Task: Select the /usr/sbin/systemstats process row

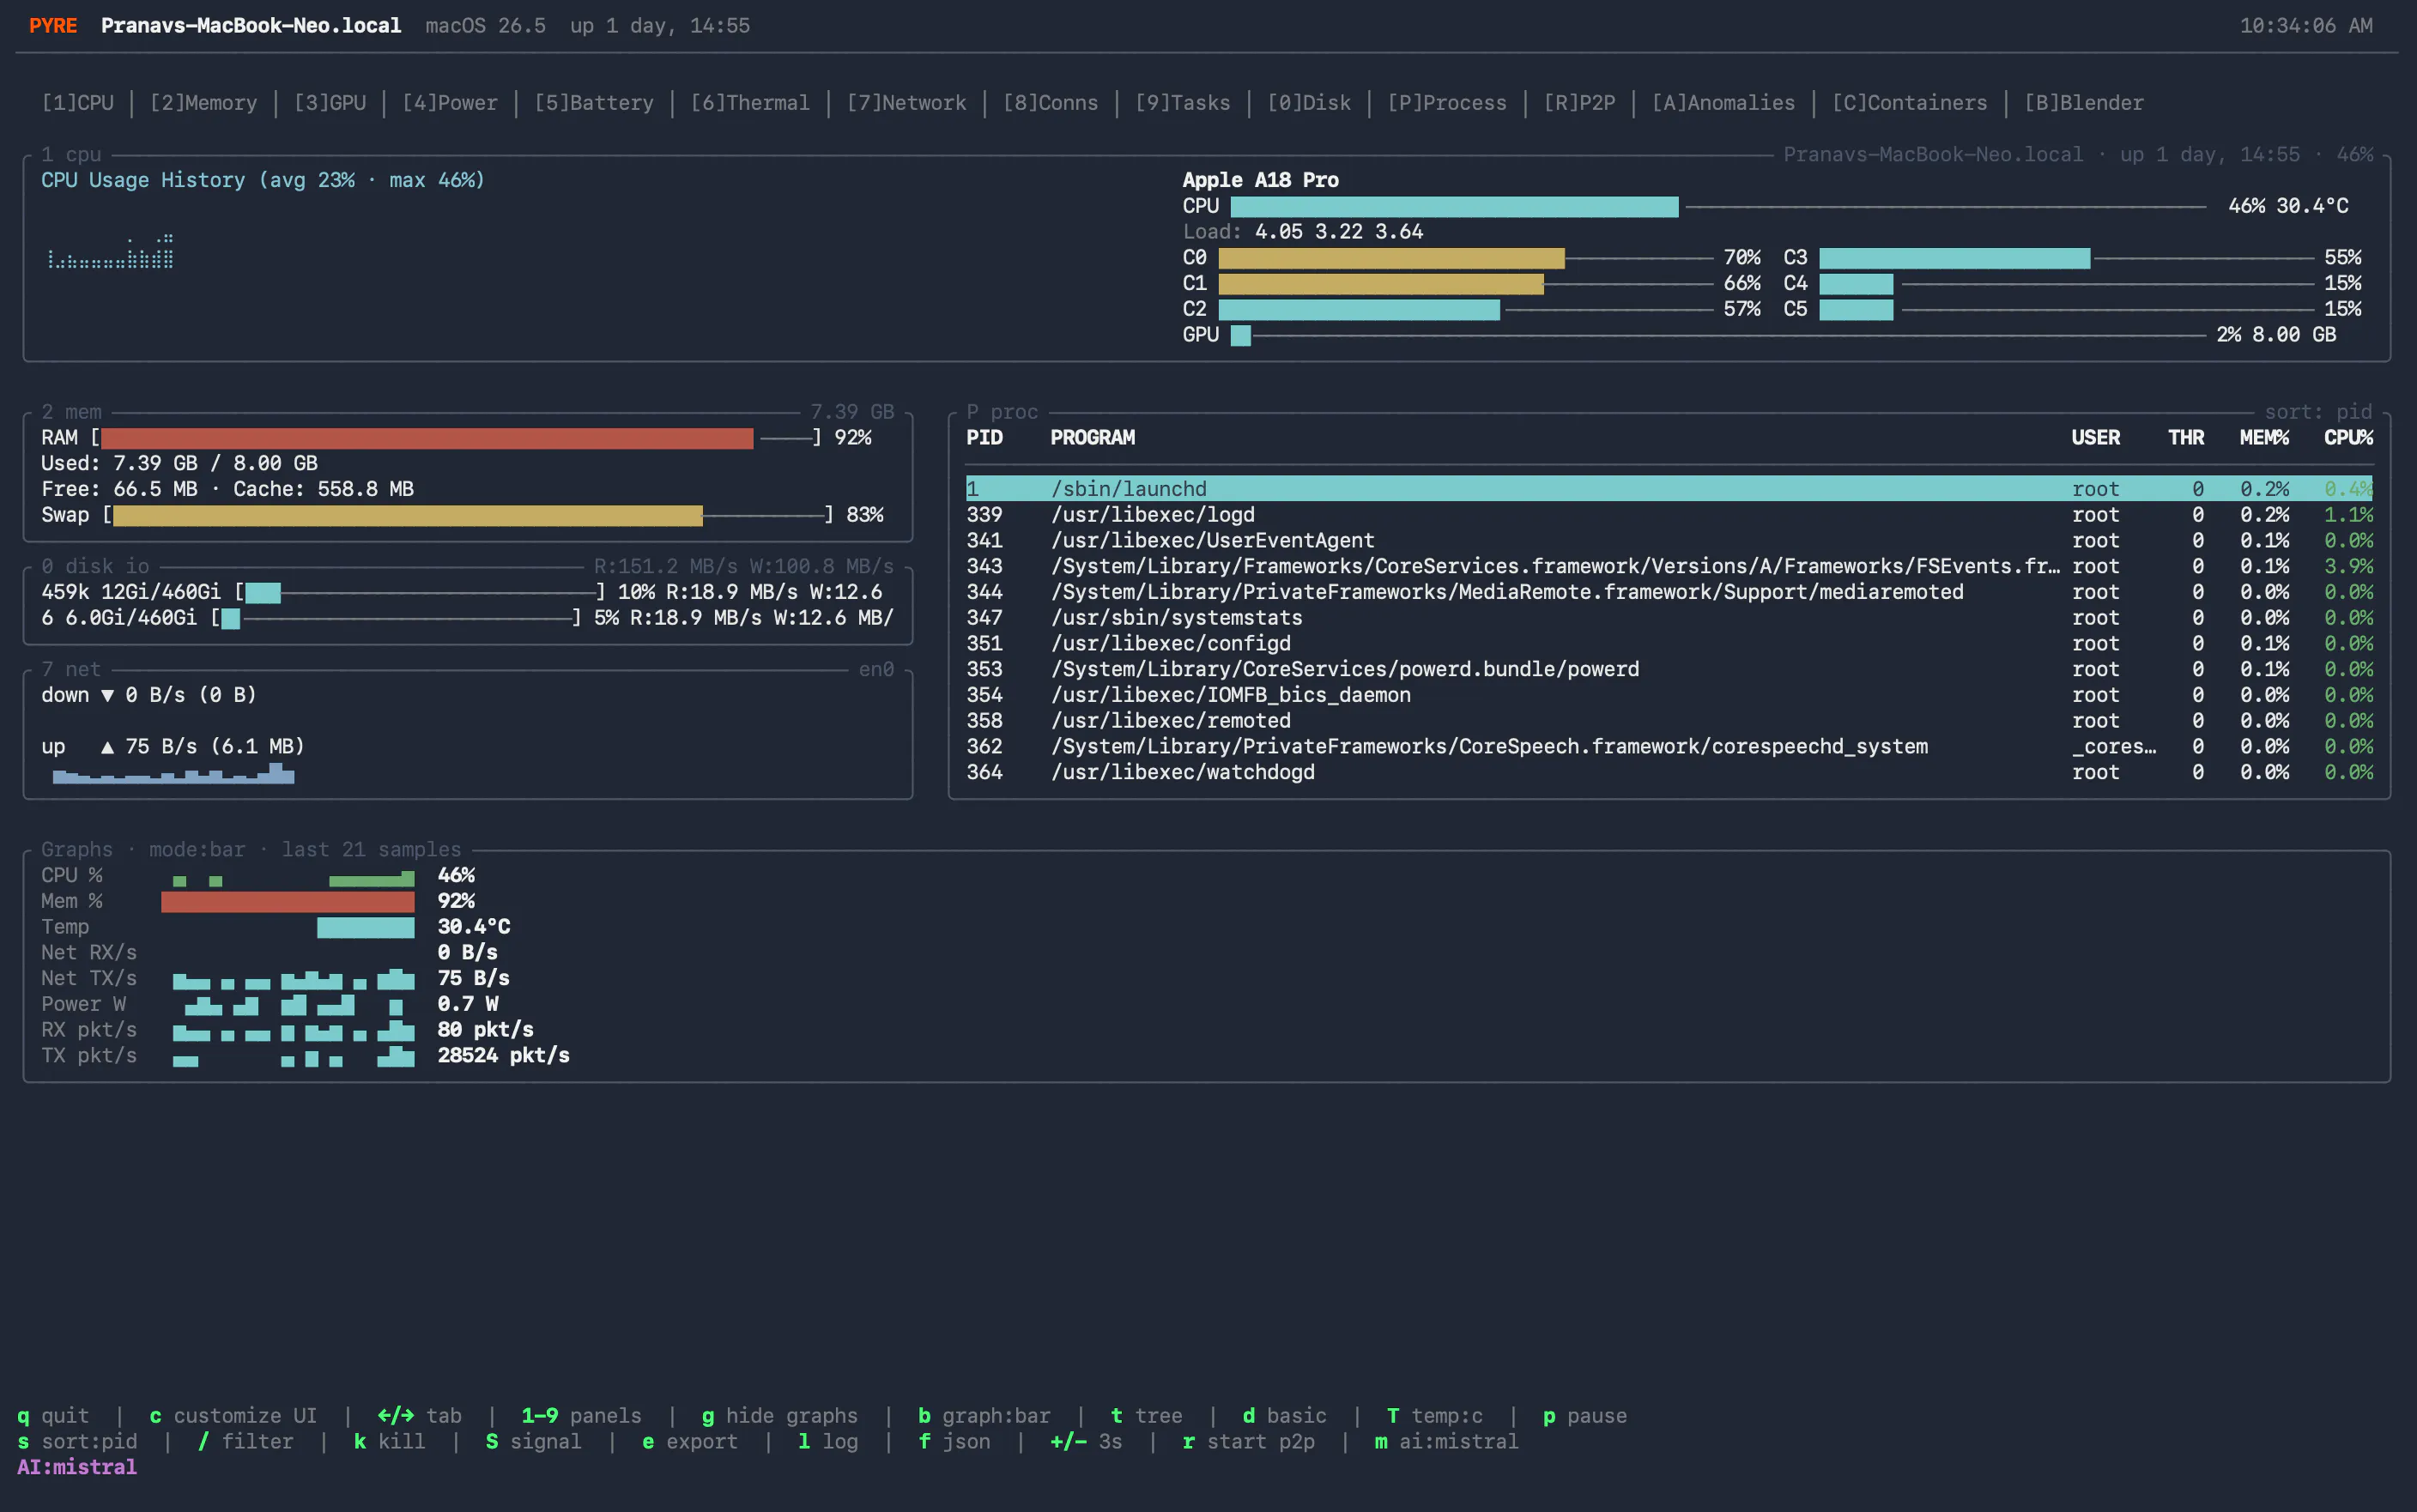Action: click(x=1670, y=618)
